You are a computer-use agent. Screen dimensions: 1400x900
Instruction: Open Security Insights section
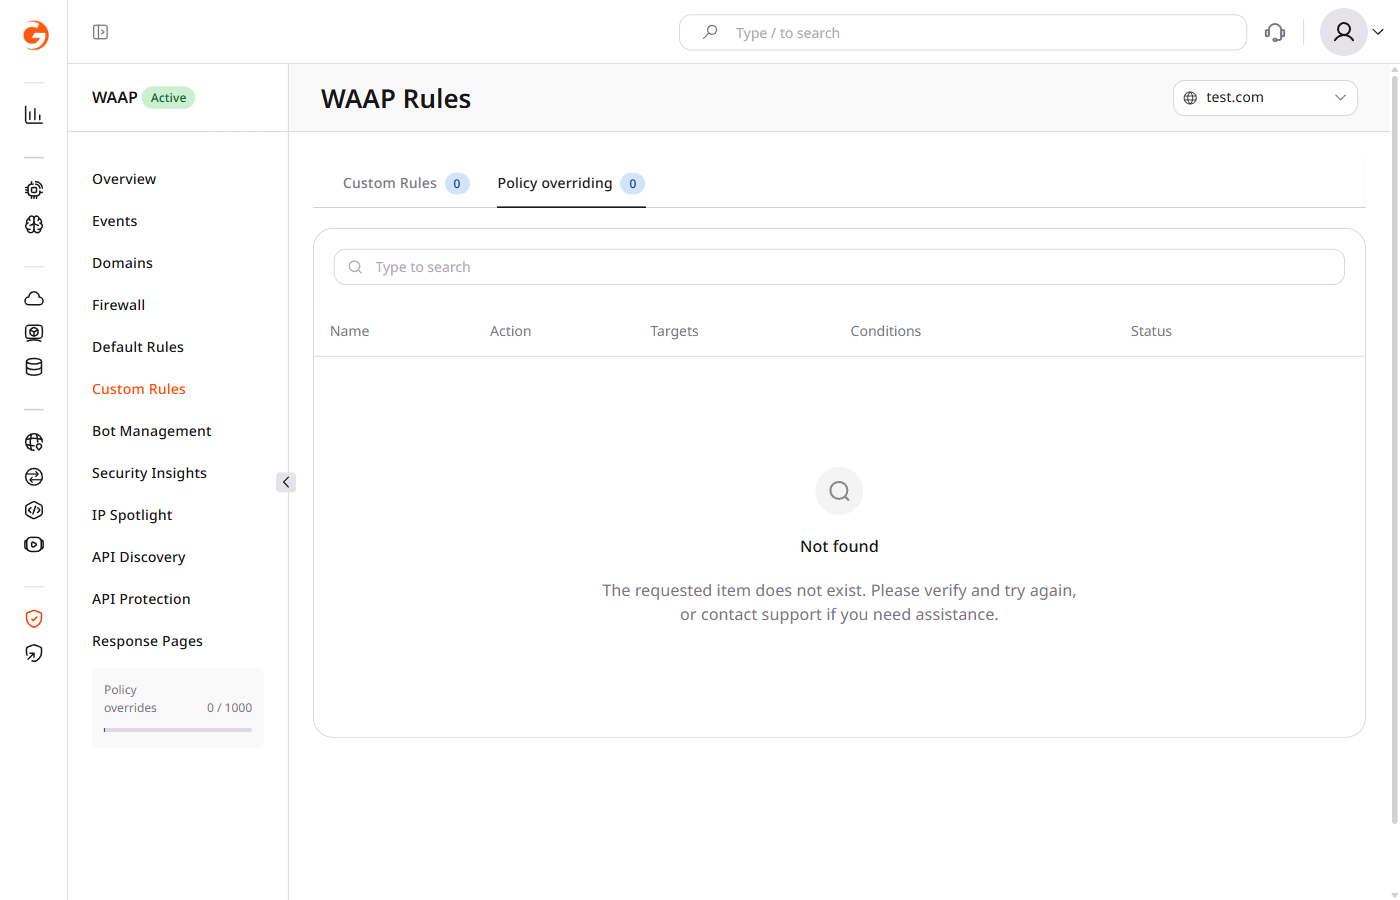149,473
